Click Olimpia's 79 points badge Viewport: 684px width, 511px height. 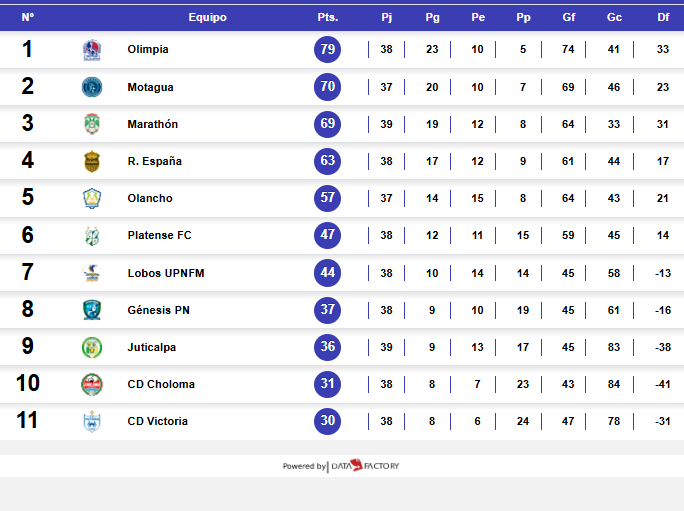point(328,50)
